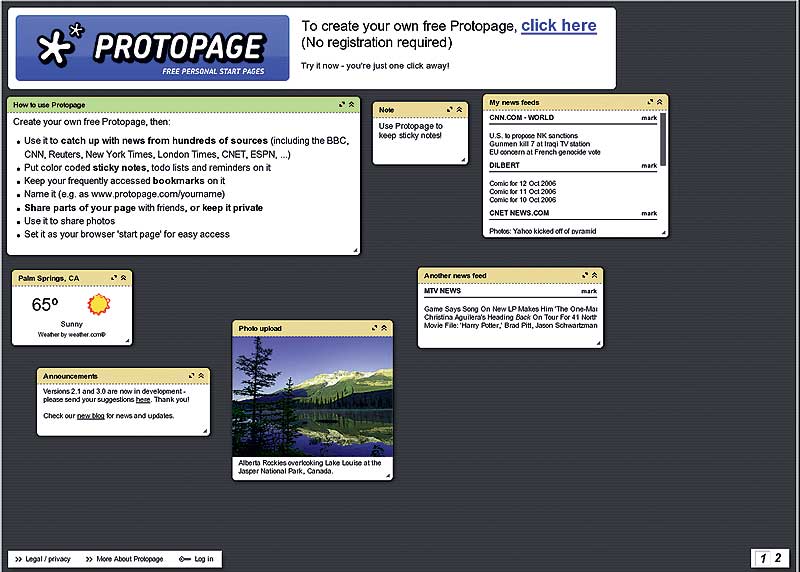The image size is (800, 572).
Task: Click 'mark' next to MTV NEWS
Action: coord(589,291)
